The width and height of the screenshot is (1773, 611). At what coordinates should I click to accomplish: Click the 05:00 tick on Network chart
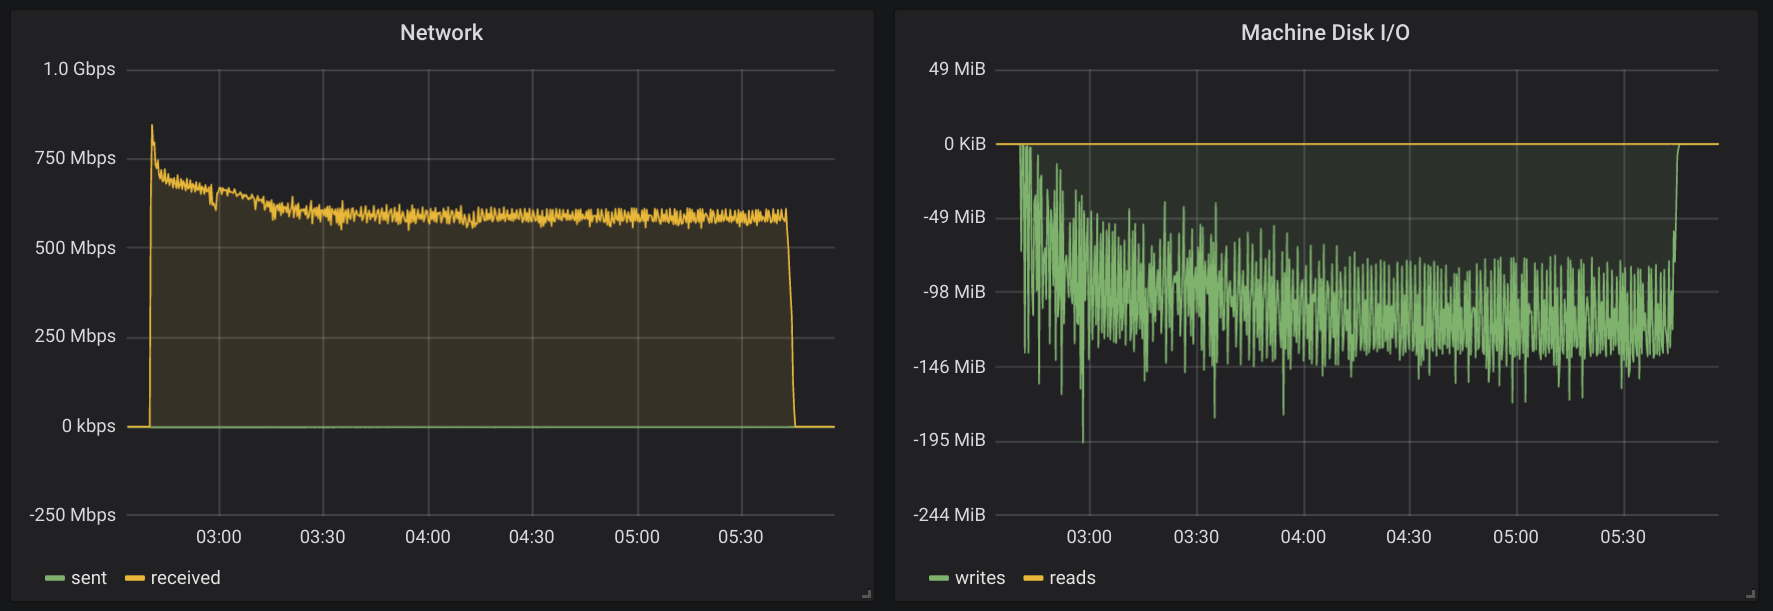pos(637,537)
